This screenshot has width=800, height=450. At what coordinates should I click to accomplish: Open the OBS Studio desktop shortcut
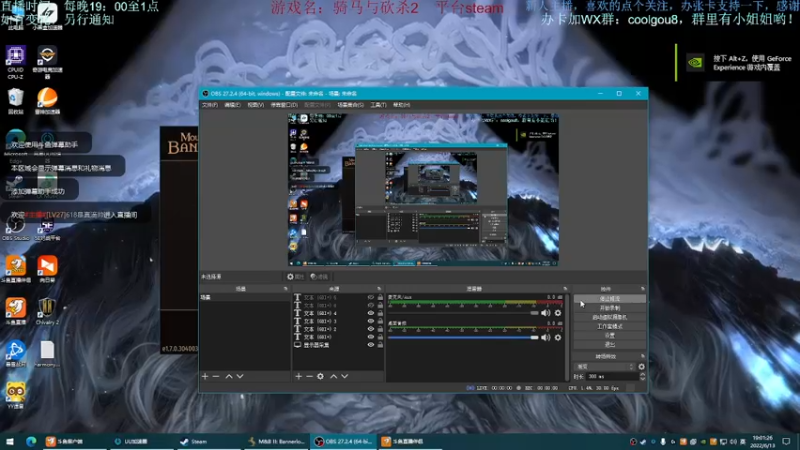click(x=15, y=228)
